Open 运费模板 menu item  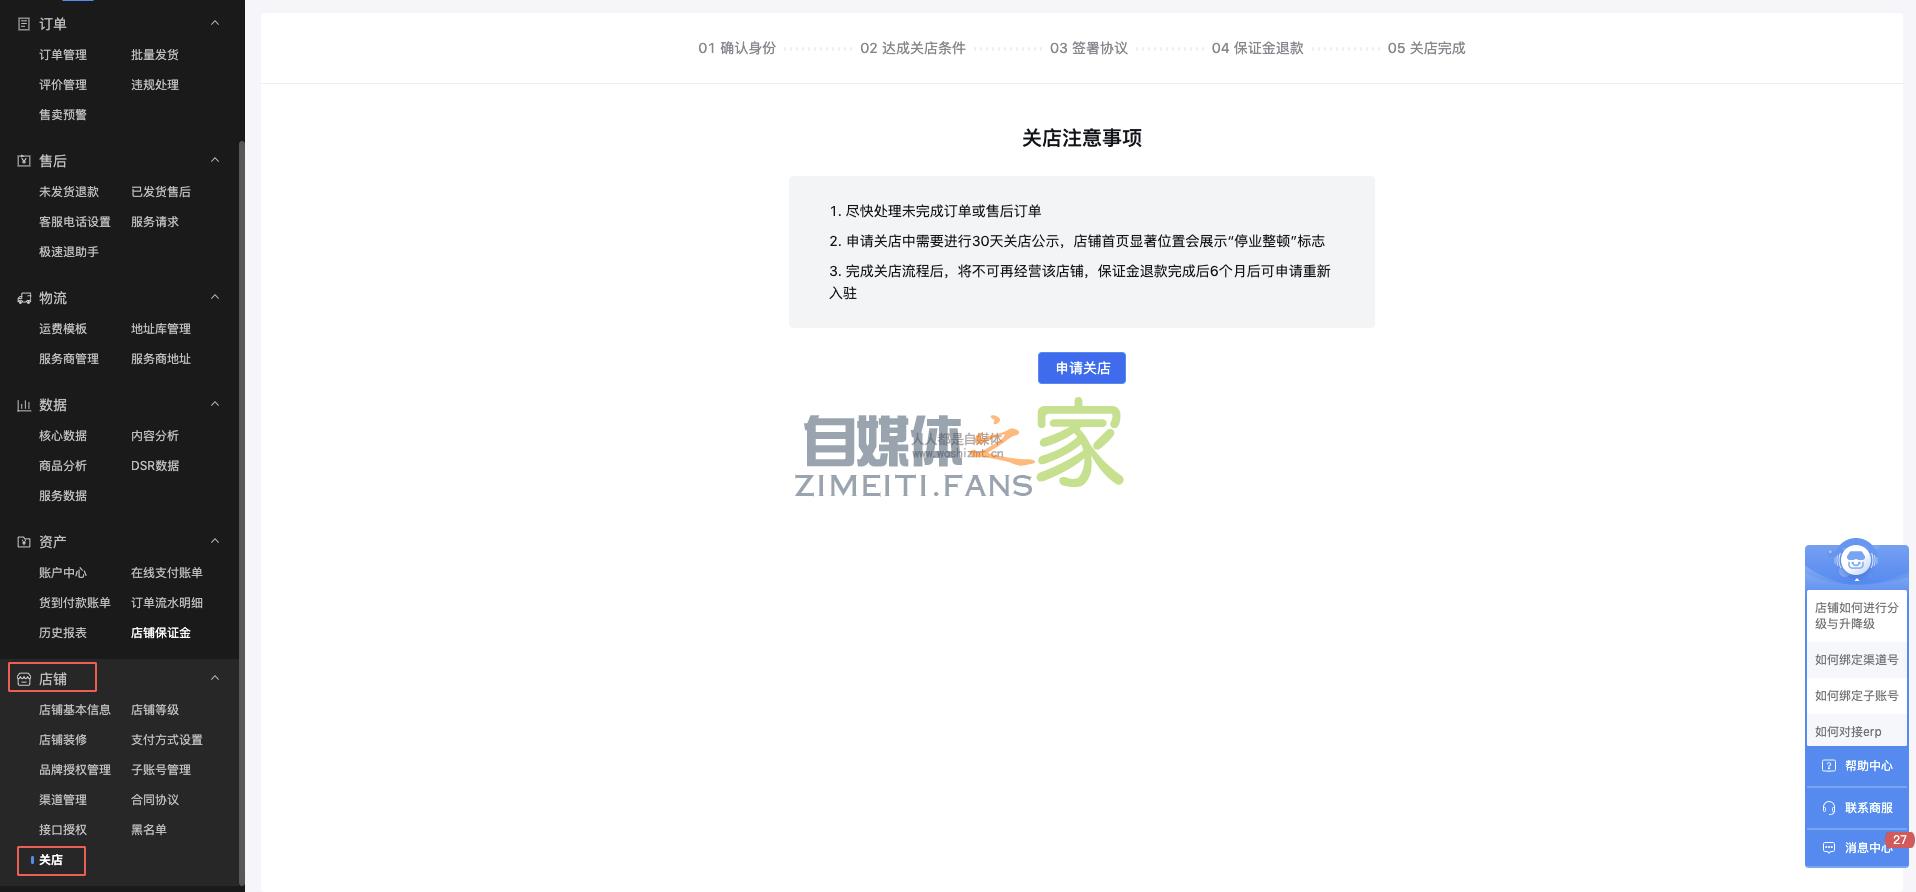[x=63, y=329]
